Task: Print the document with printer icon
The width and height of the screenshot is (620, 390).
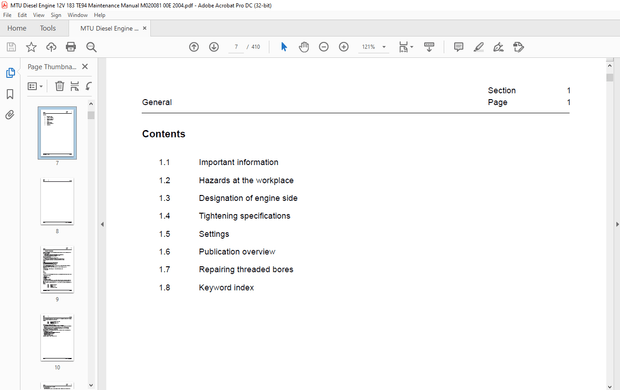Action: (x=71, y=47)
